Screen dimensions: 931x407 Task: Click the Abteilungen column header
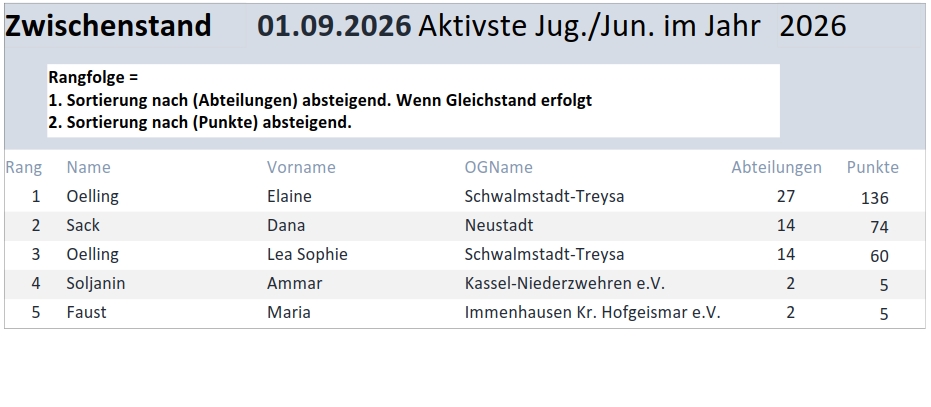click(776, 168)
